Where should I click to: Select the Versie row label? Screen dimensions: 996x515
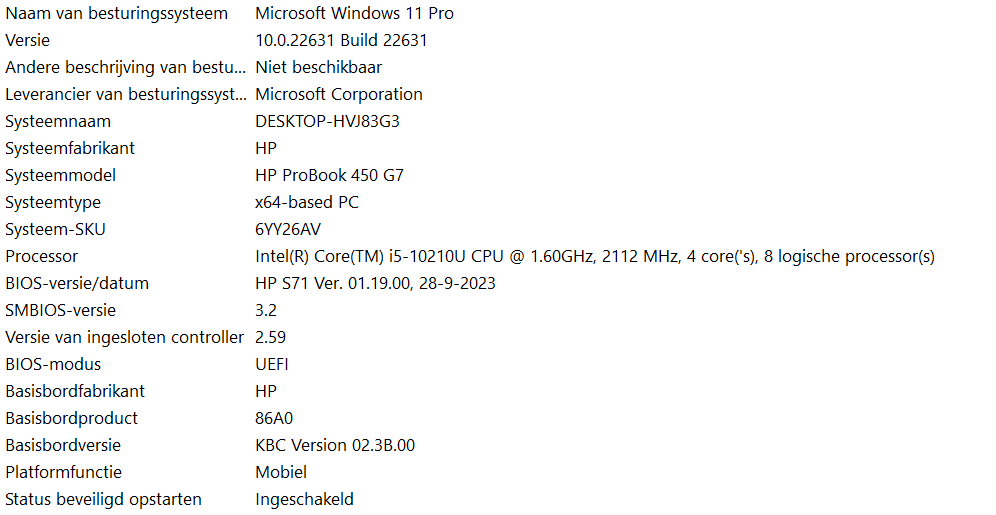coord(27,41)
